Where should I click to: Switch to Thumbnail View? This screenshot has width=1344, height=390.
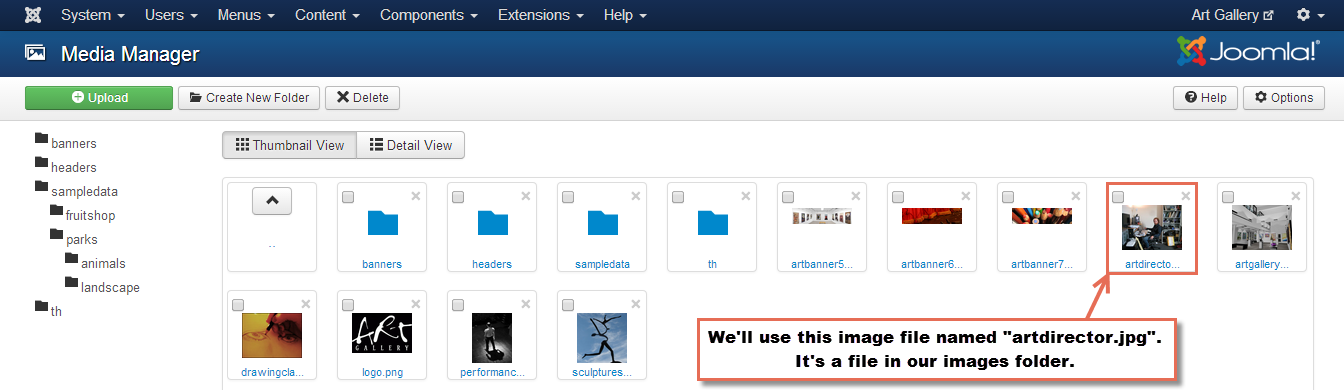[289, 145]
